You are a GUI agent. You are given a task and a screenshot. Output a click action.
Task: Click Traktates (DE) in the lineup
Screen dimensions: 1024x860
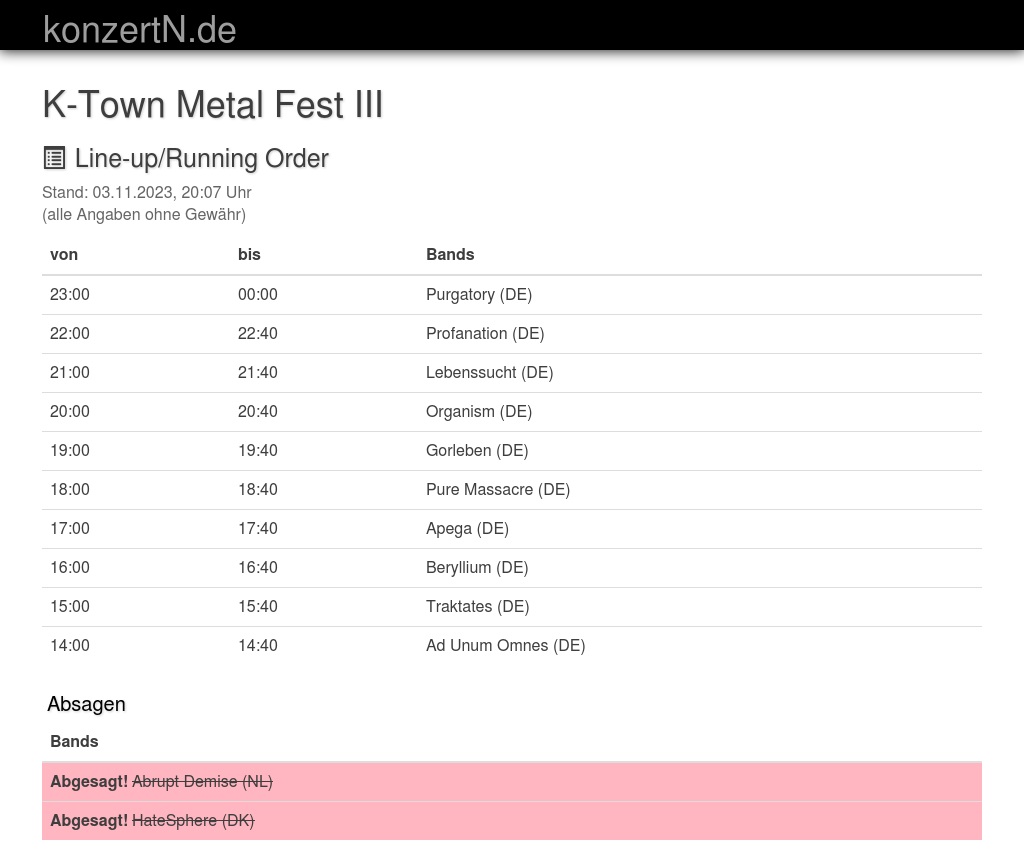point(477,606)
